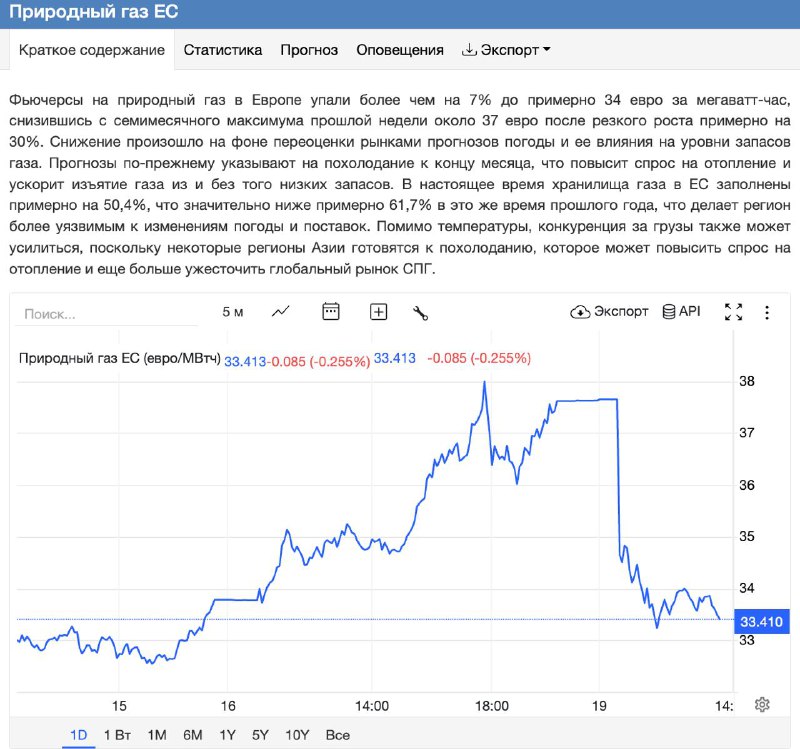The image size is (800, 749).
Task: Click the plus icon to add comparison
Action: click(x=378, y=312)
